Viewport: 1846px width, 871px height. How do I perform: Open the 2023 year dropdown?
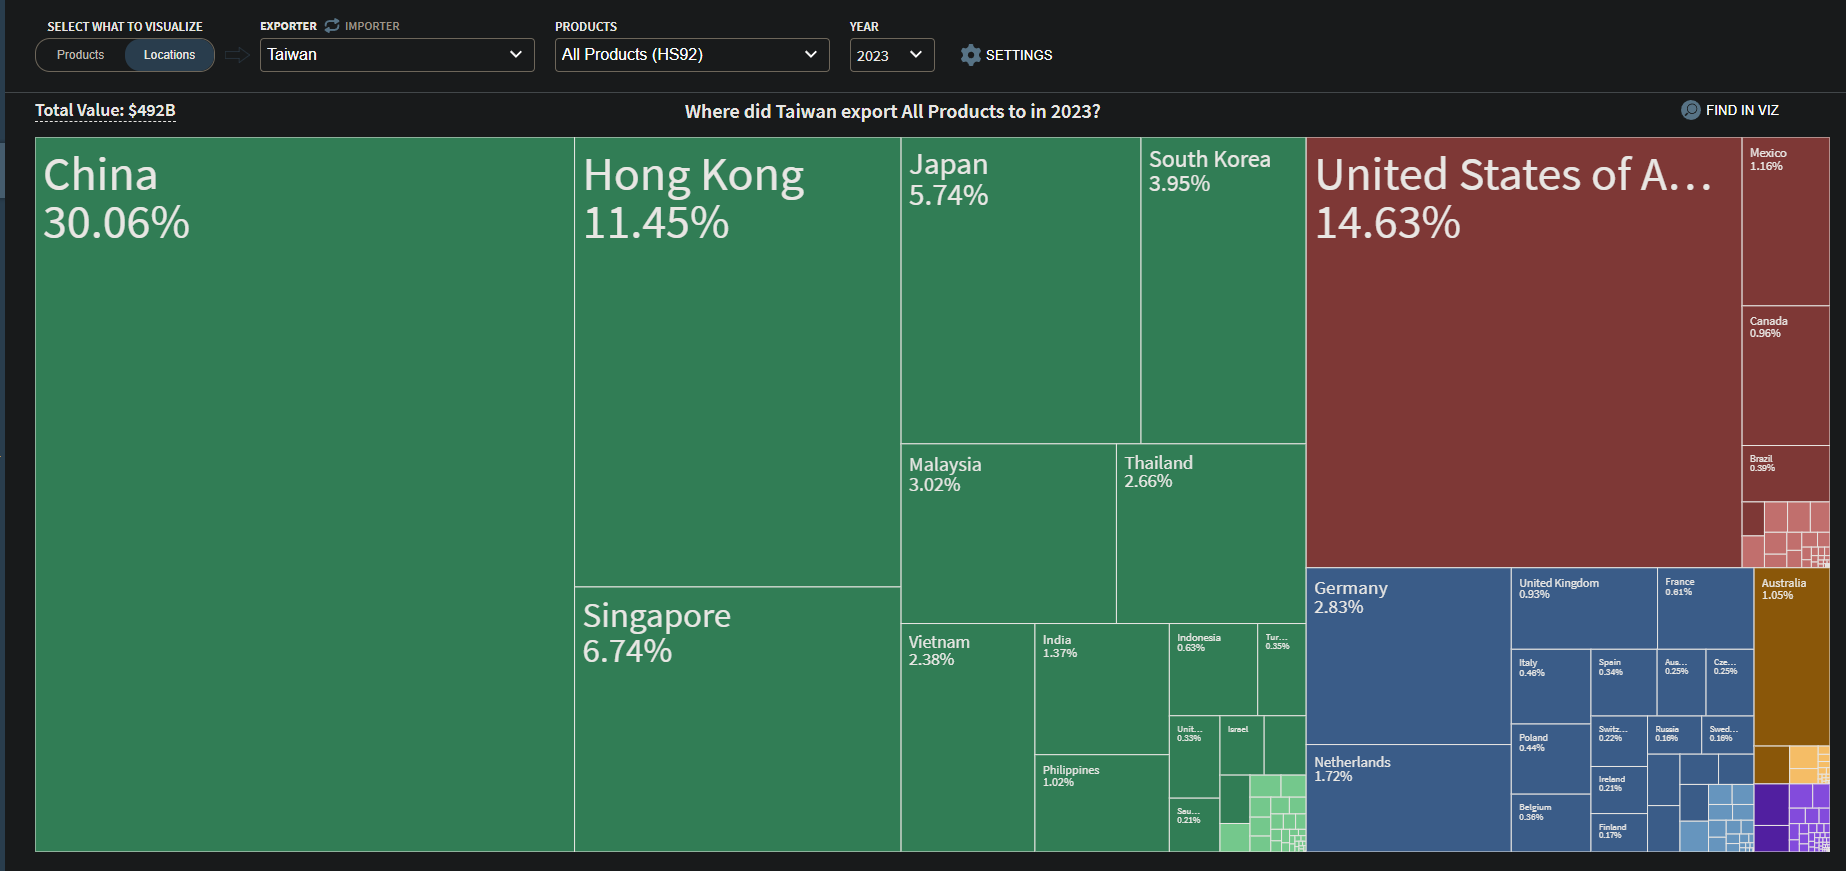pos(892,55)
